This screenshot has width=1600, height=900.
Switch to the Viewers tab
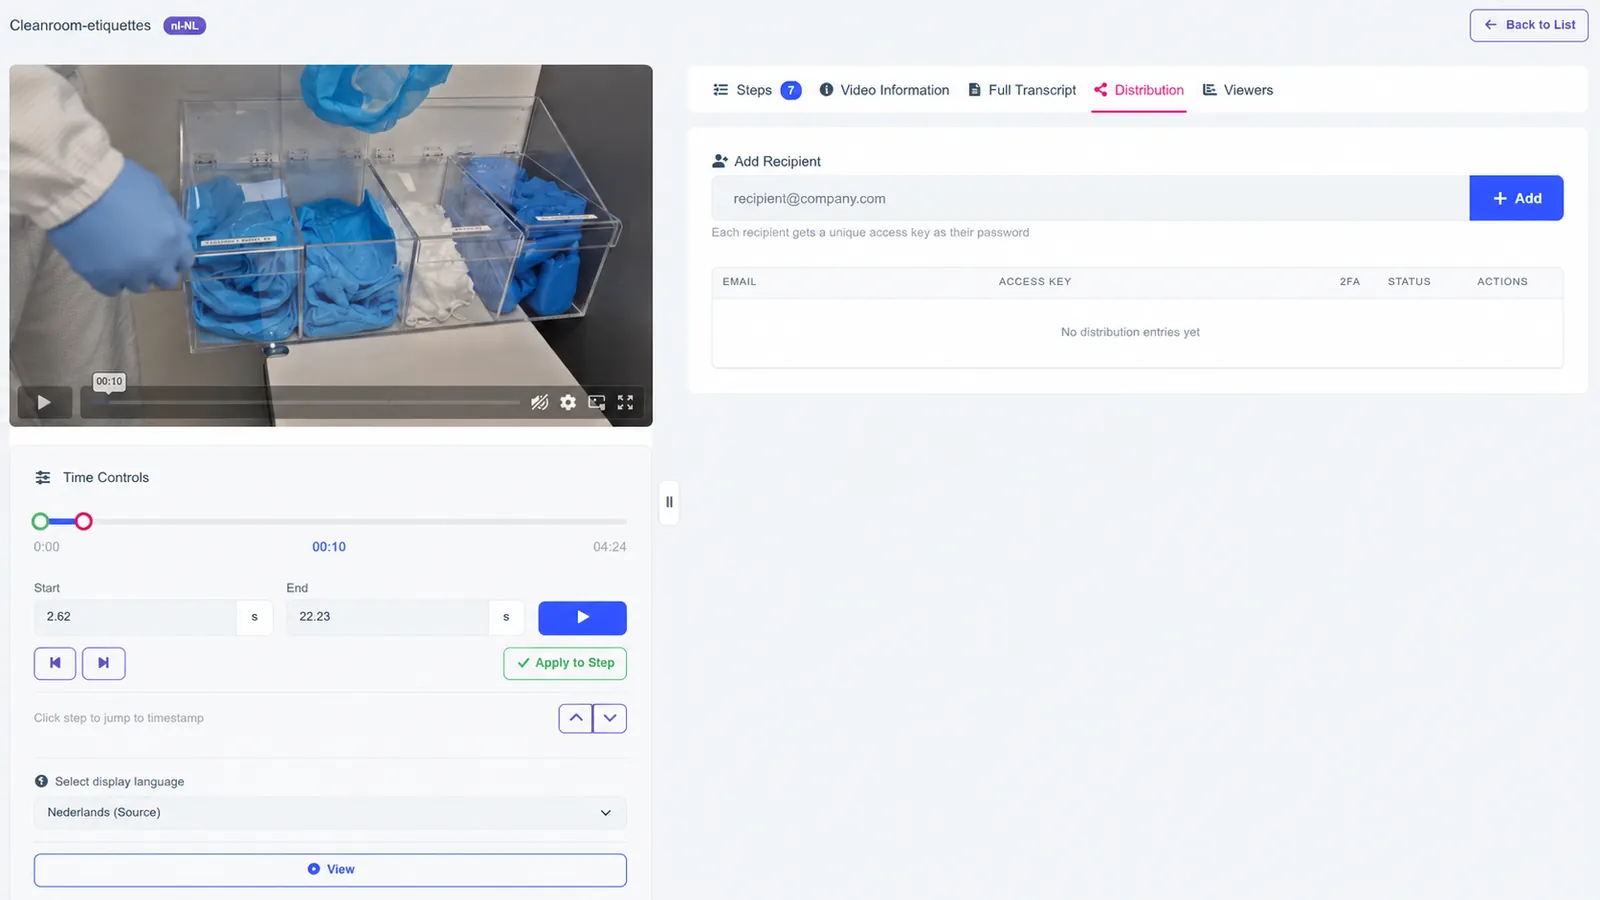pyautogui.click(x=1238, y=90)
